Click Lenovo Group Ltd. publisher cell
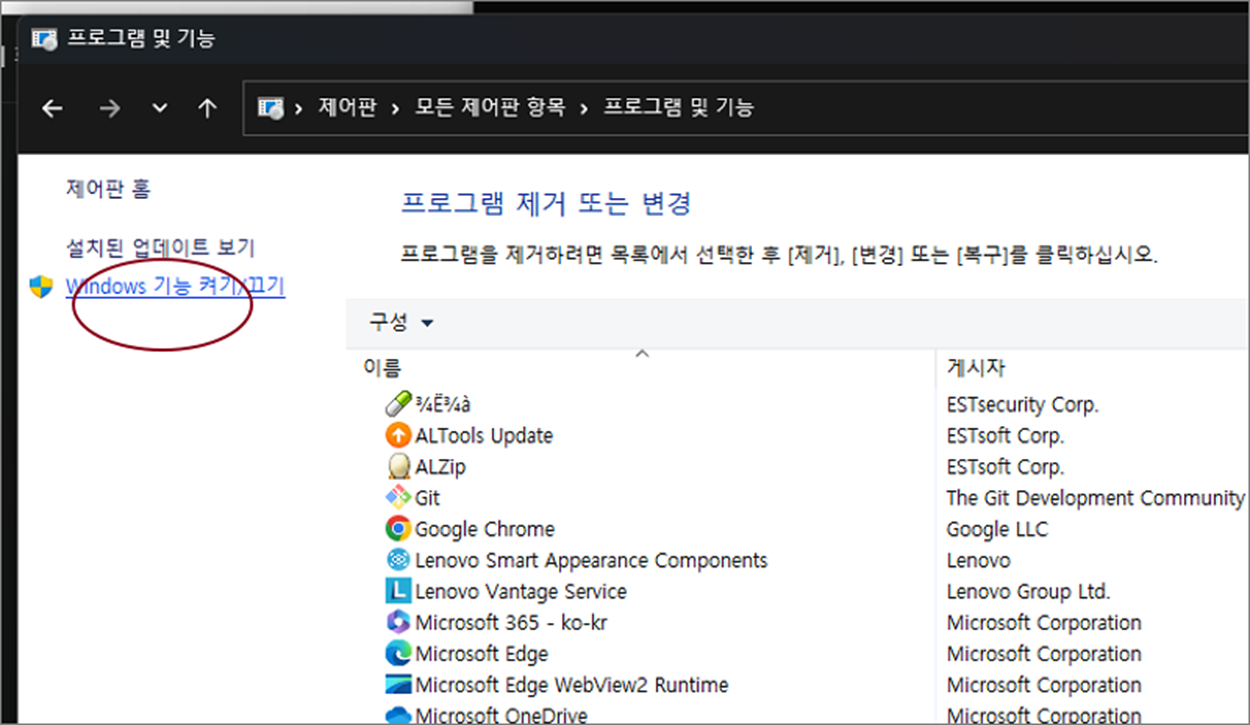Viewport: 1250px width, 725px height. 1028,591
